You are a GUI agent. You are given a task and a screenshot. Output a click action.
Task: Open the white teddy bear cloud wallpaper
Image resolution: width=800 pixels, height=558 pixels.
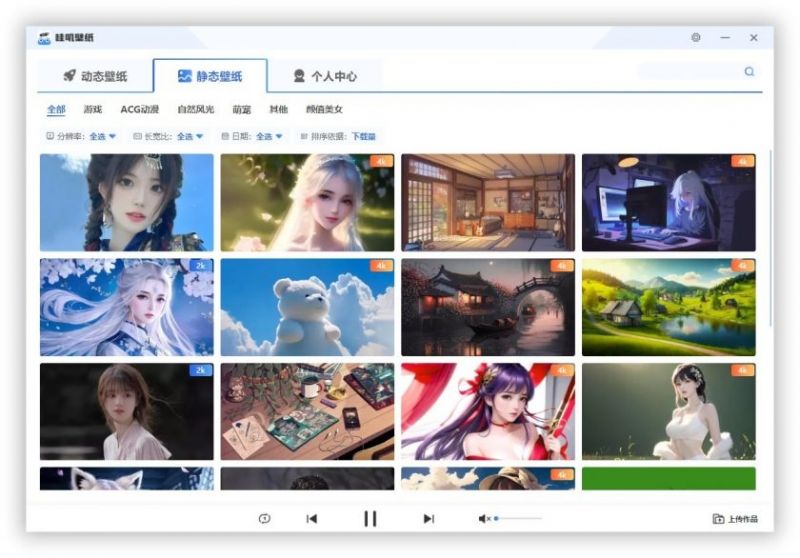click(307, 307)
